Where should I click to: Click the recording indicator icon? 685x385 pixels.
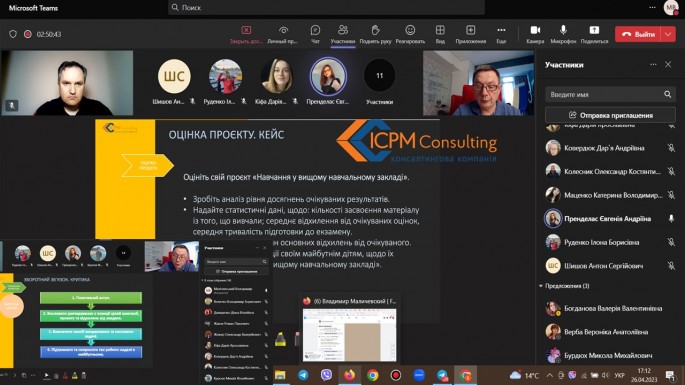pos(28,34)
